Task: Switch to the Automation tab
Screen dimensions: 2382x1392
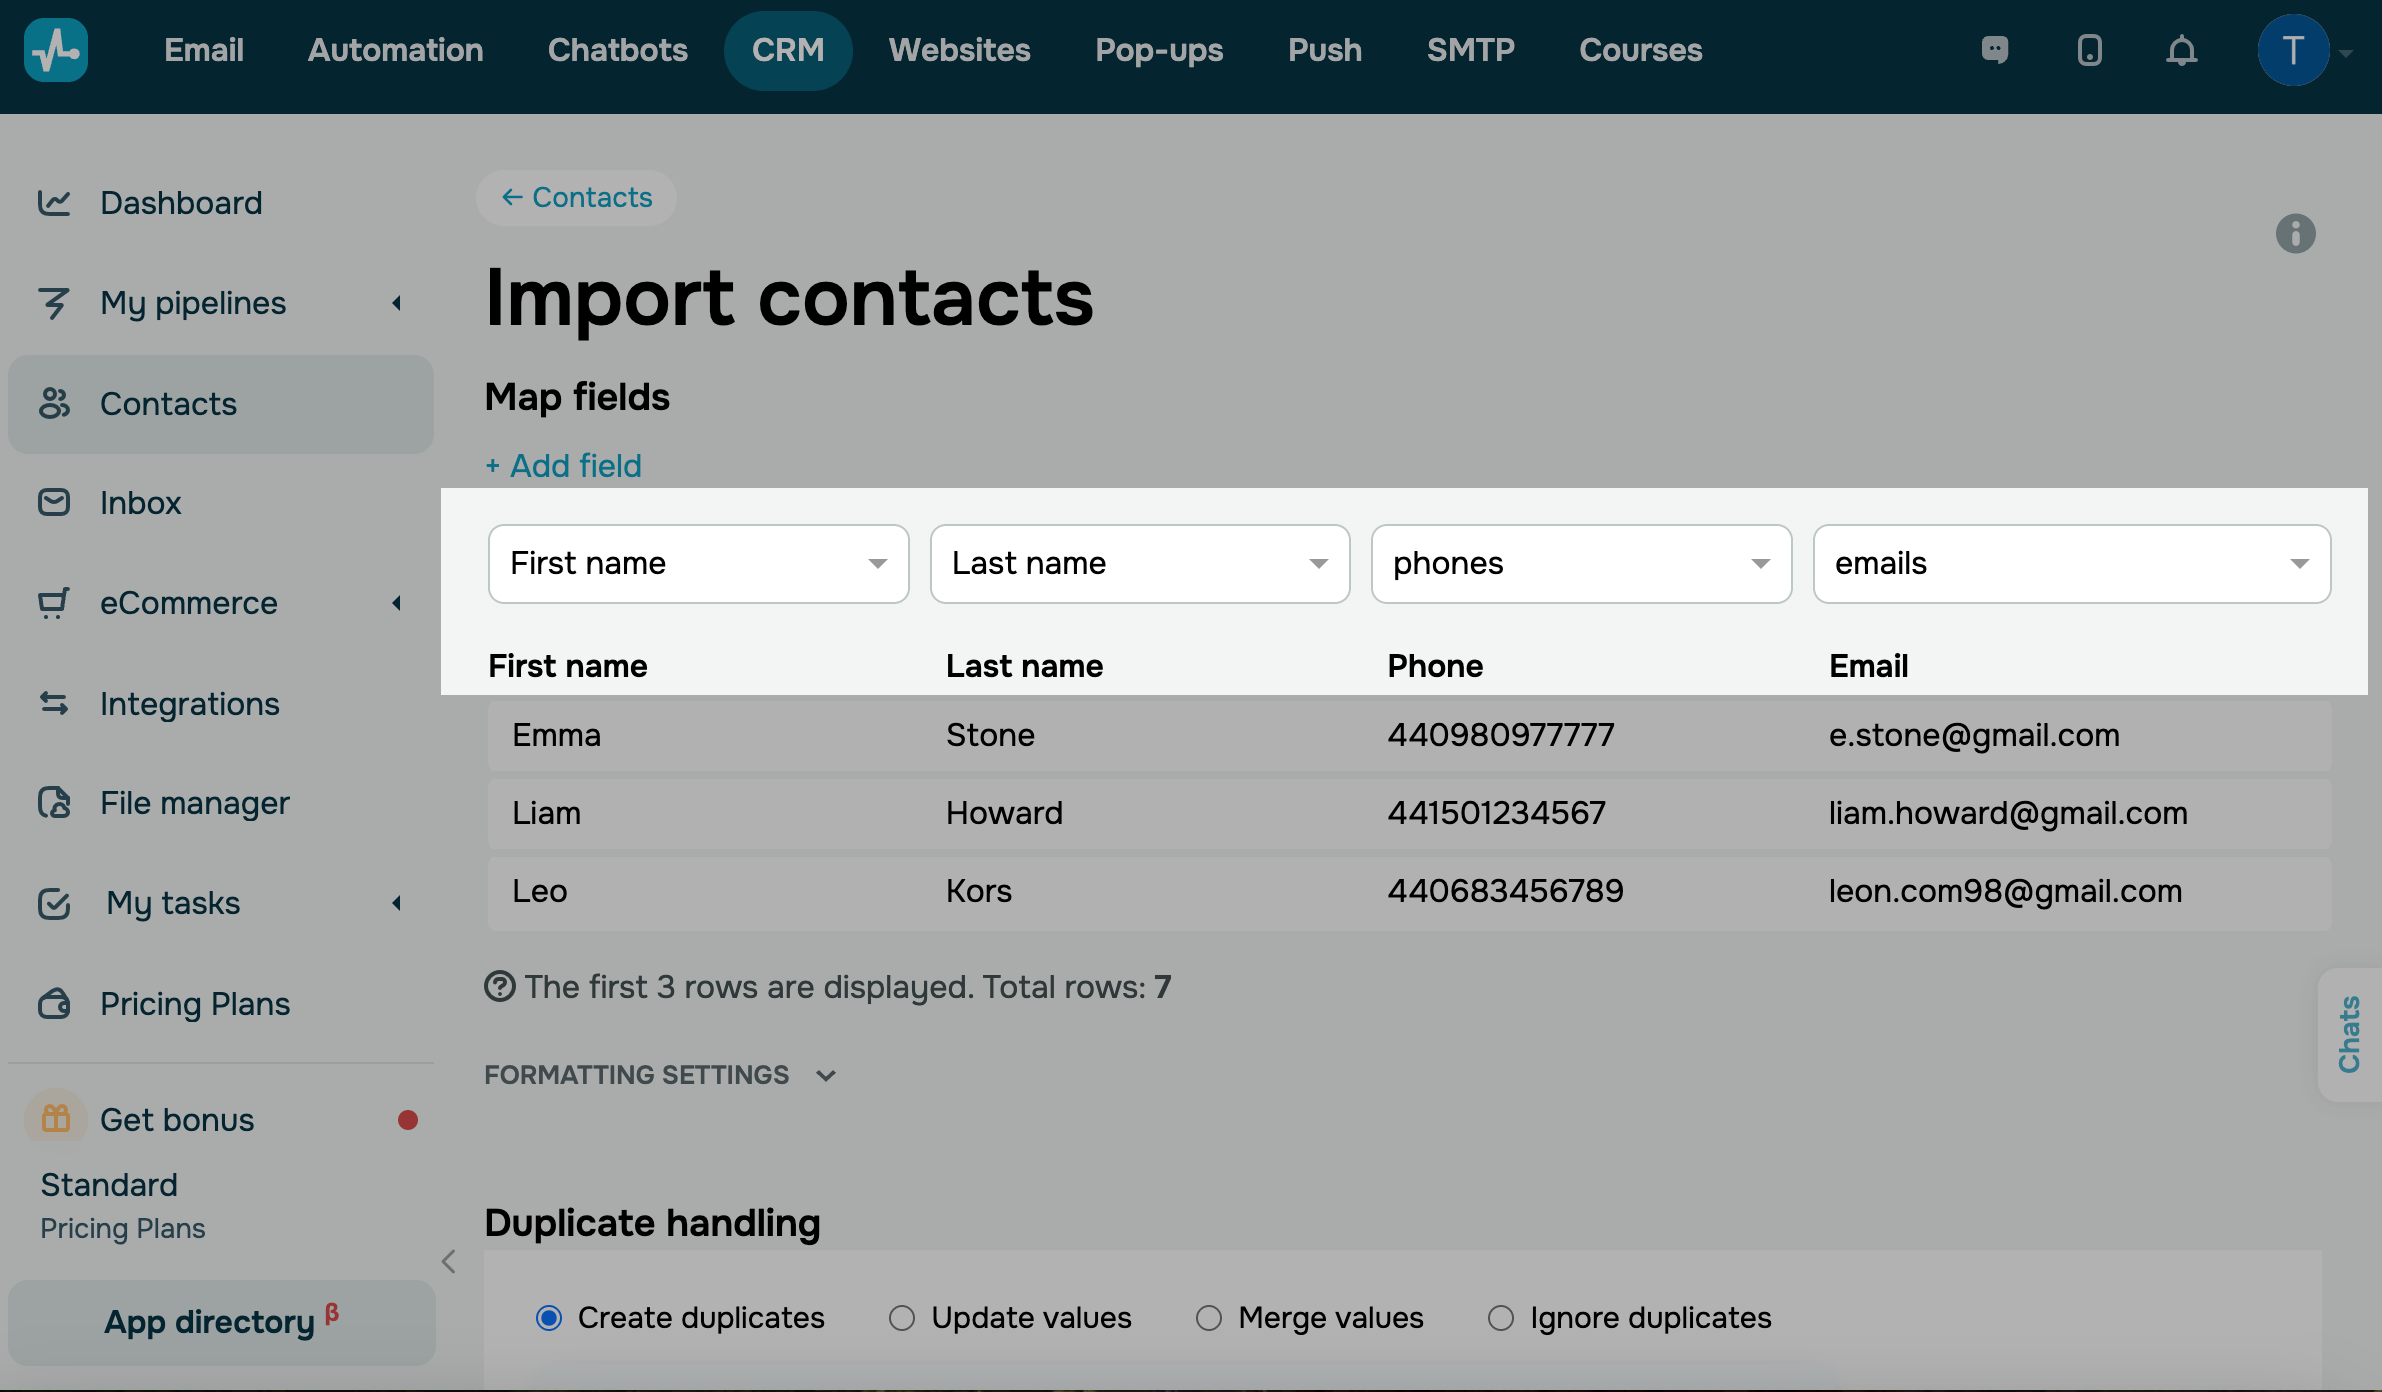Action: [x=395, y=50]
